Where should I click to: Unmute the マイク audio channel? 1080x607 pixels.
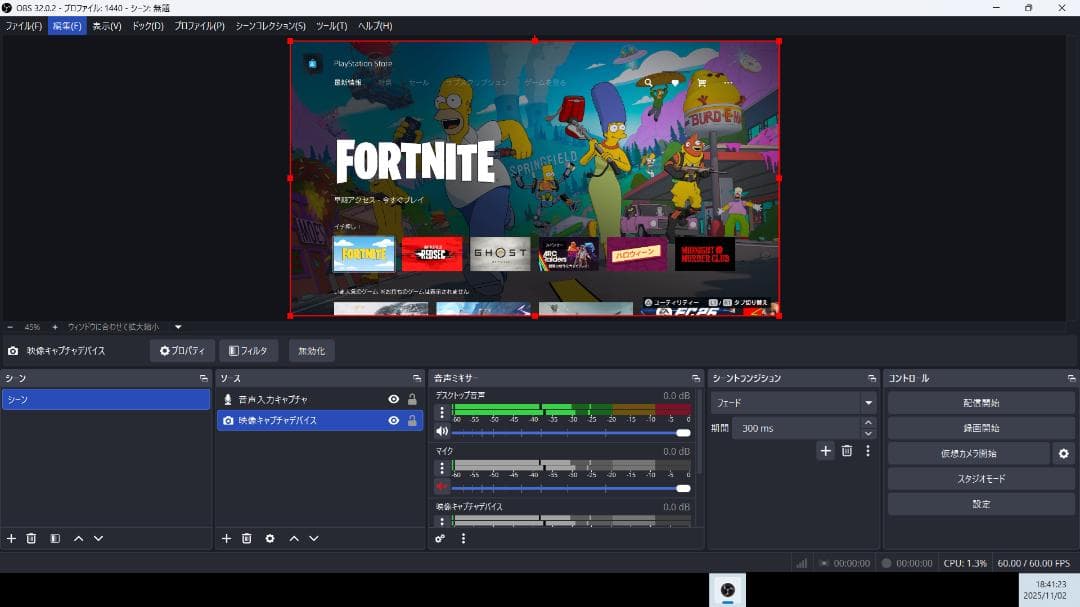[x=442, y=487]
